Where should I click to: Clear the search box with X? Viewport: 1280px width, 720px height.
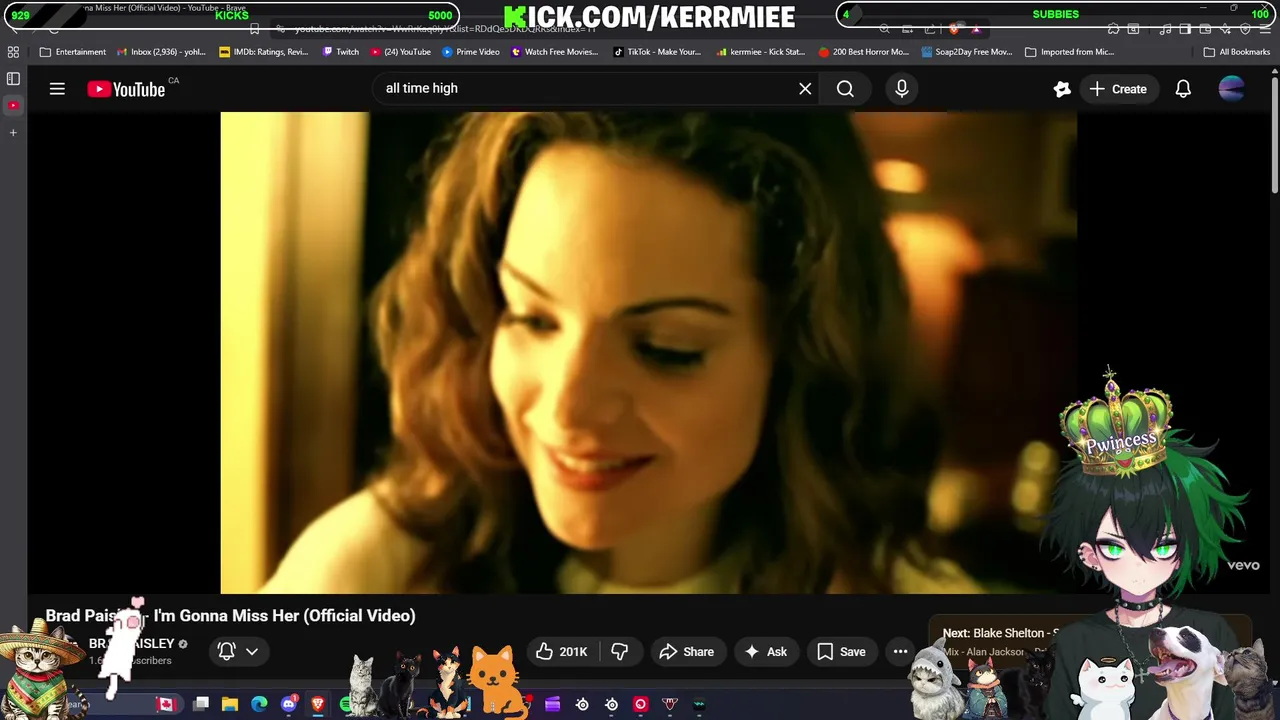(805, 89)
